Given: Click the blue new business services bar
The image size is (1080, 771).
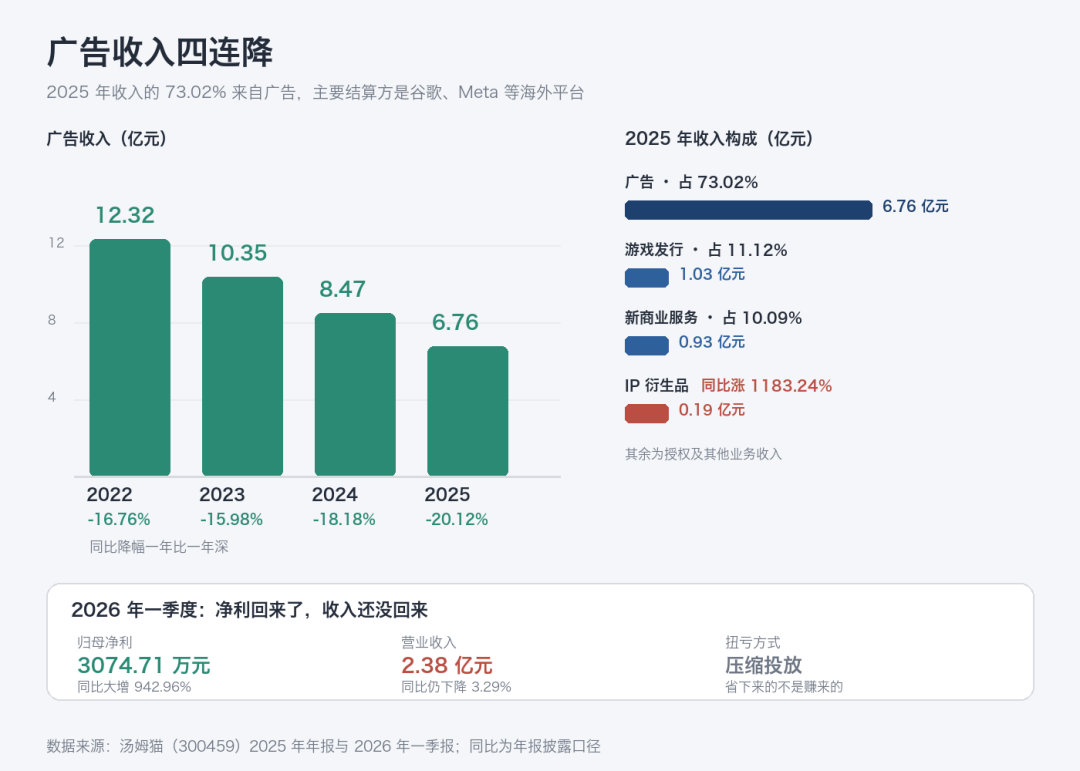Looking at the screenshot, I should coord(647,345).
